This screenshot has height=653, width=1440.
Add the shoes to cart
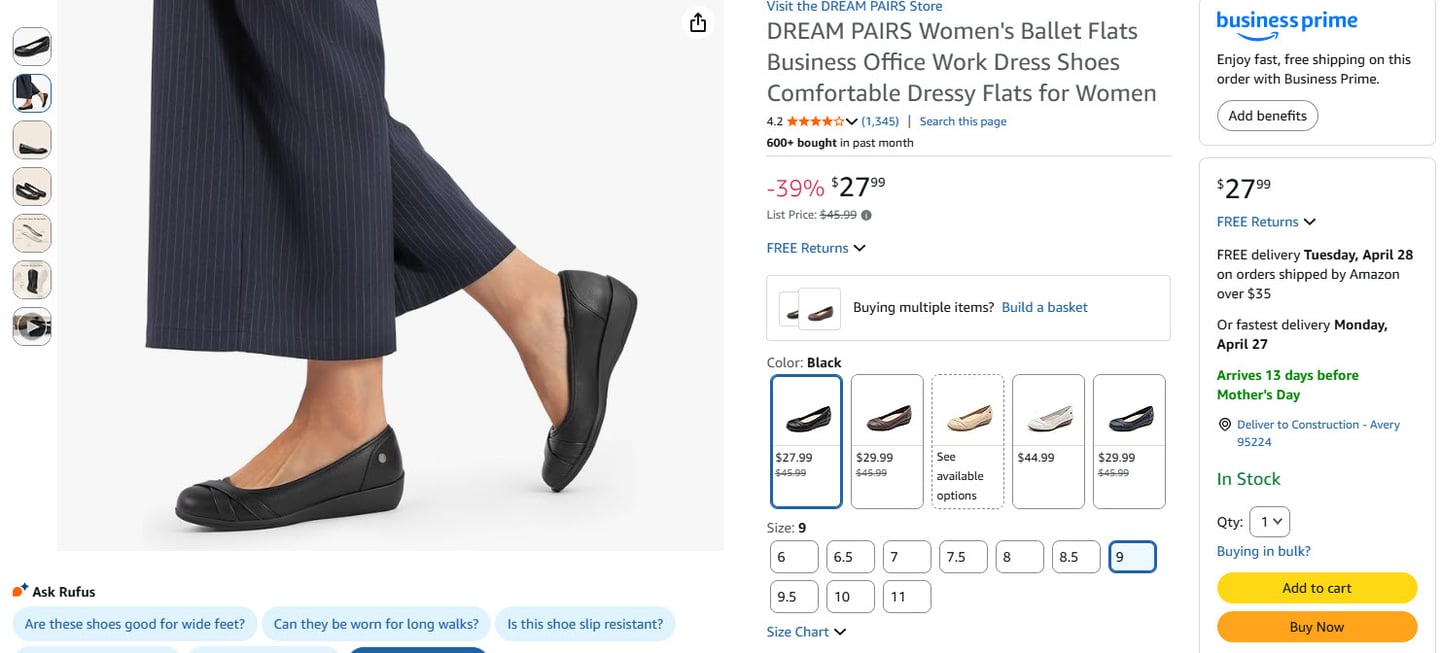coord(1316,588)
